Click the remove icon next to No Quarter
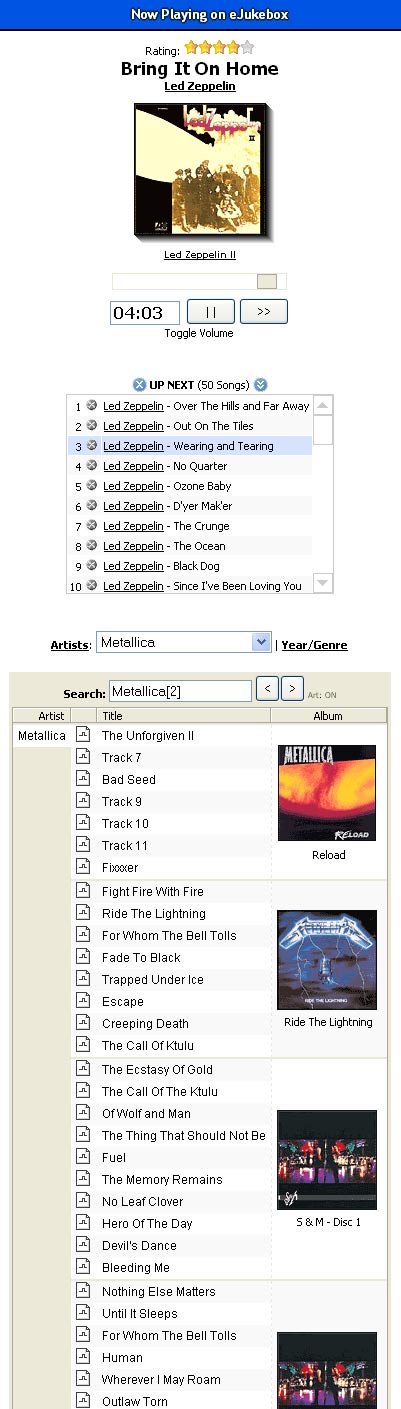401x1409 pixels. [92, 466]
